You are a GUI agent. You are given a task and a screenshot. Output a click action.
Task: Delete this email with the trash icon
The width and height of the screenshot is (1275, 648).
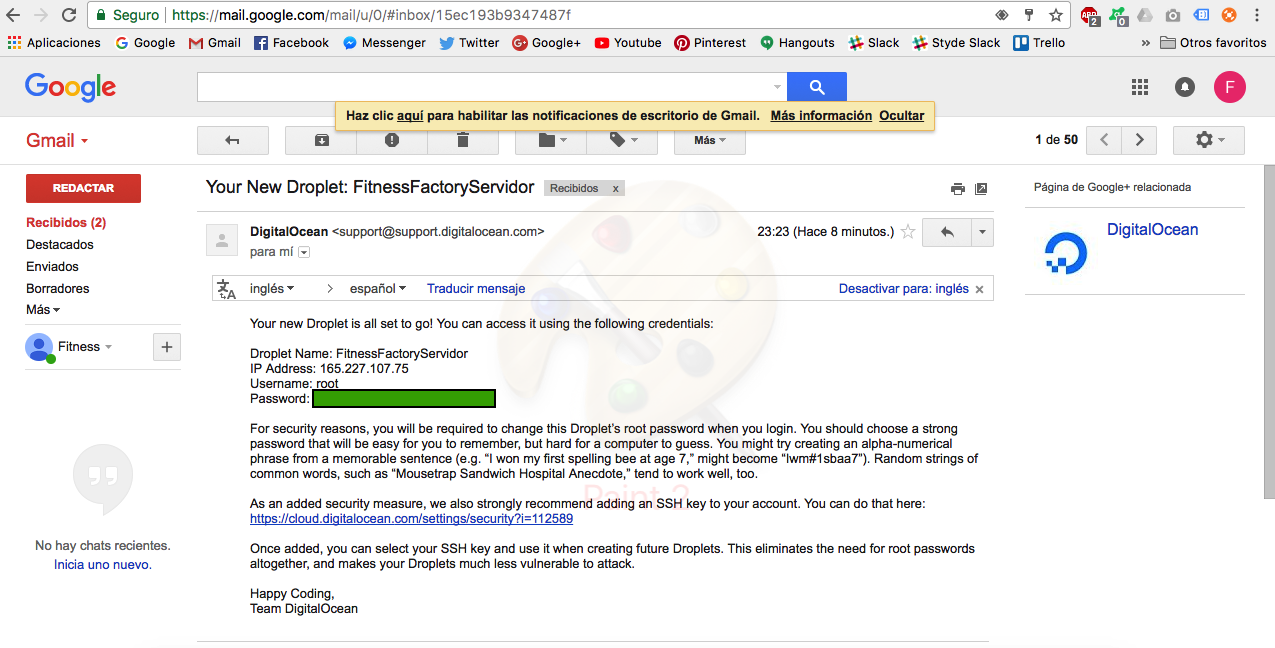pos(463,140)
